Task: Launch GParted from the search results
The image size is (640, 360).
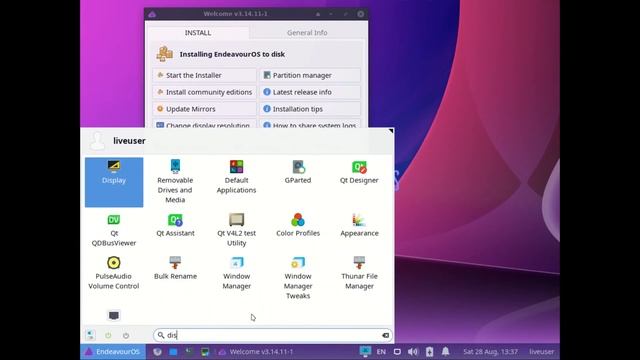Action: click(298, 172)
